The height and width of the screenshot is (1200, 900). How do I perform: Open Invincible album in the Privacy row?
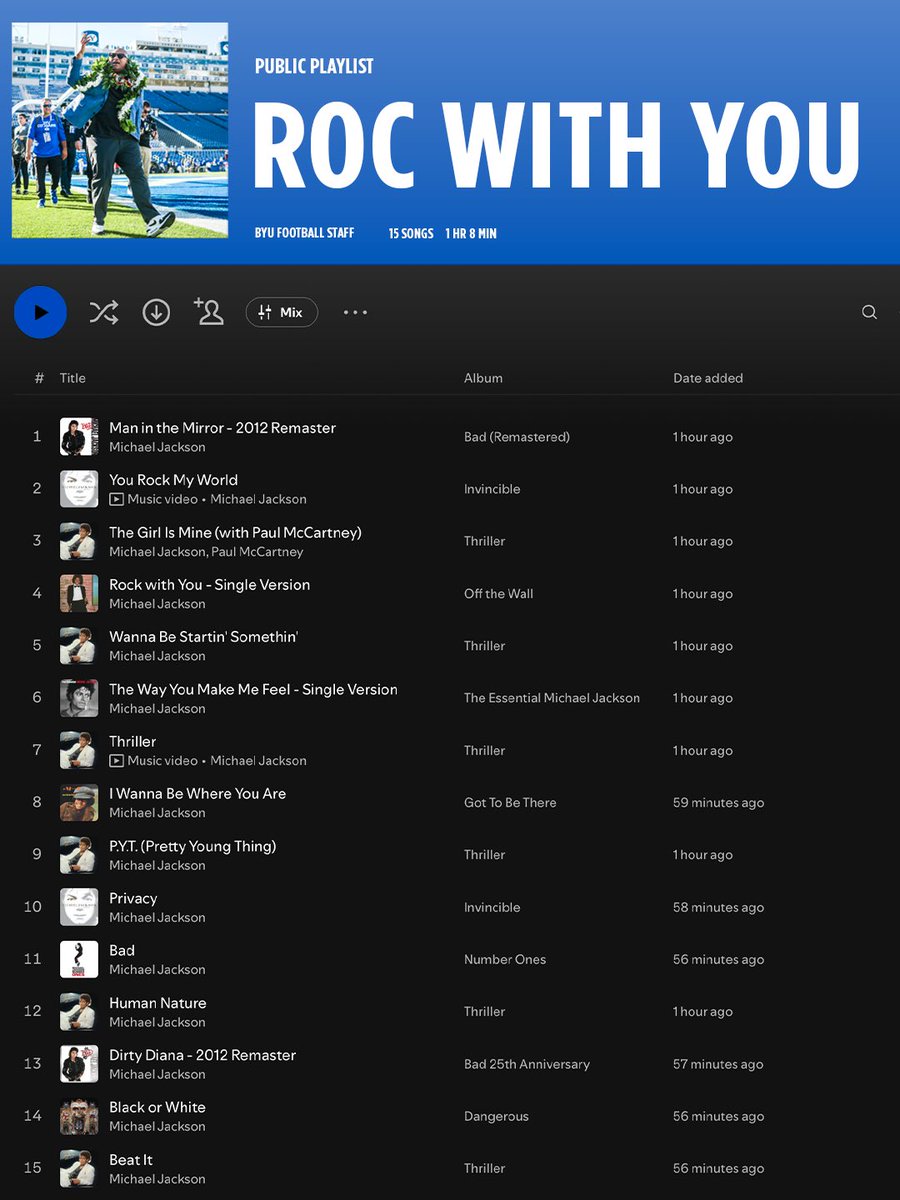tap(492, 907)
